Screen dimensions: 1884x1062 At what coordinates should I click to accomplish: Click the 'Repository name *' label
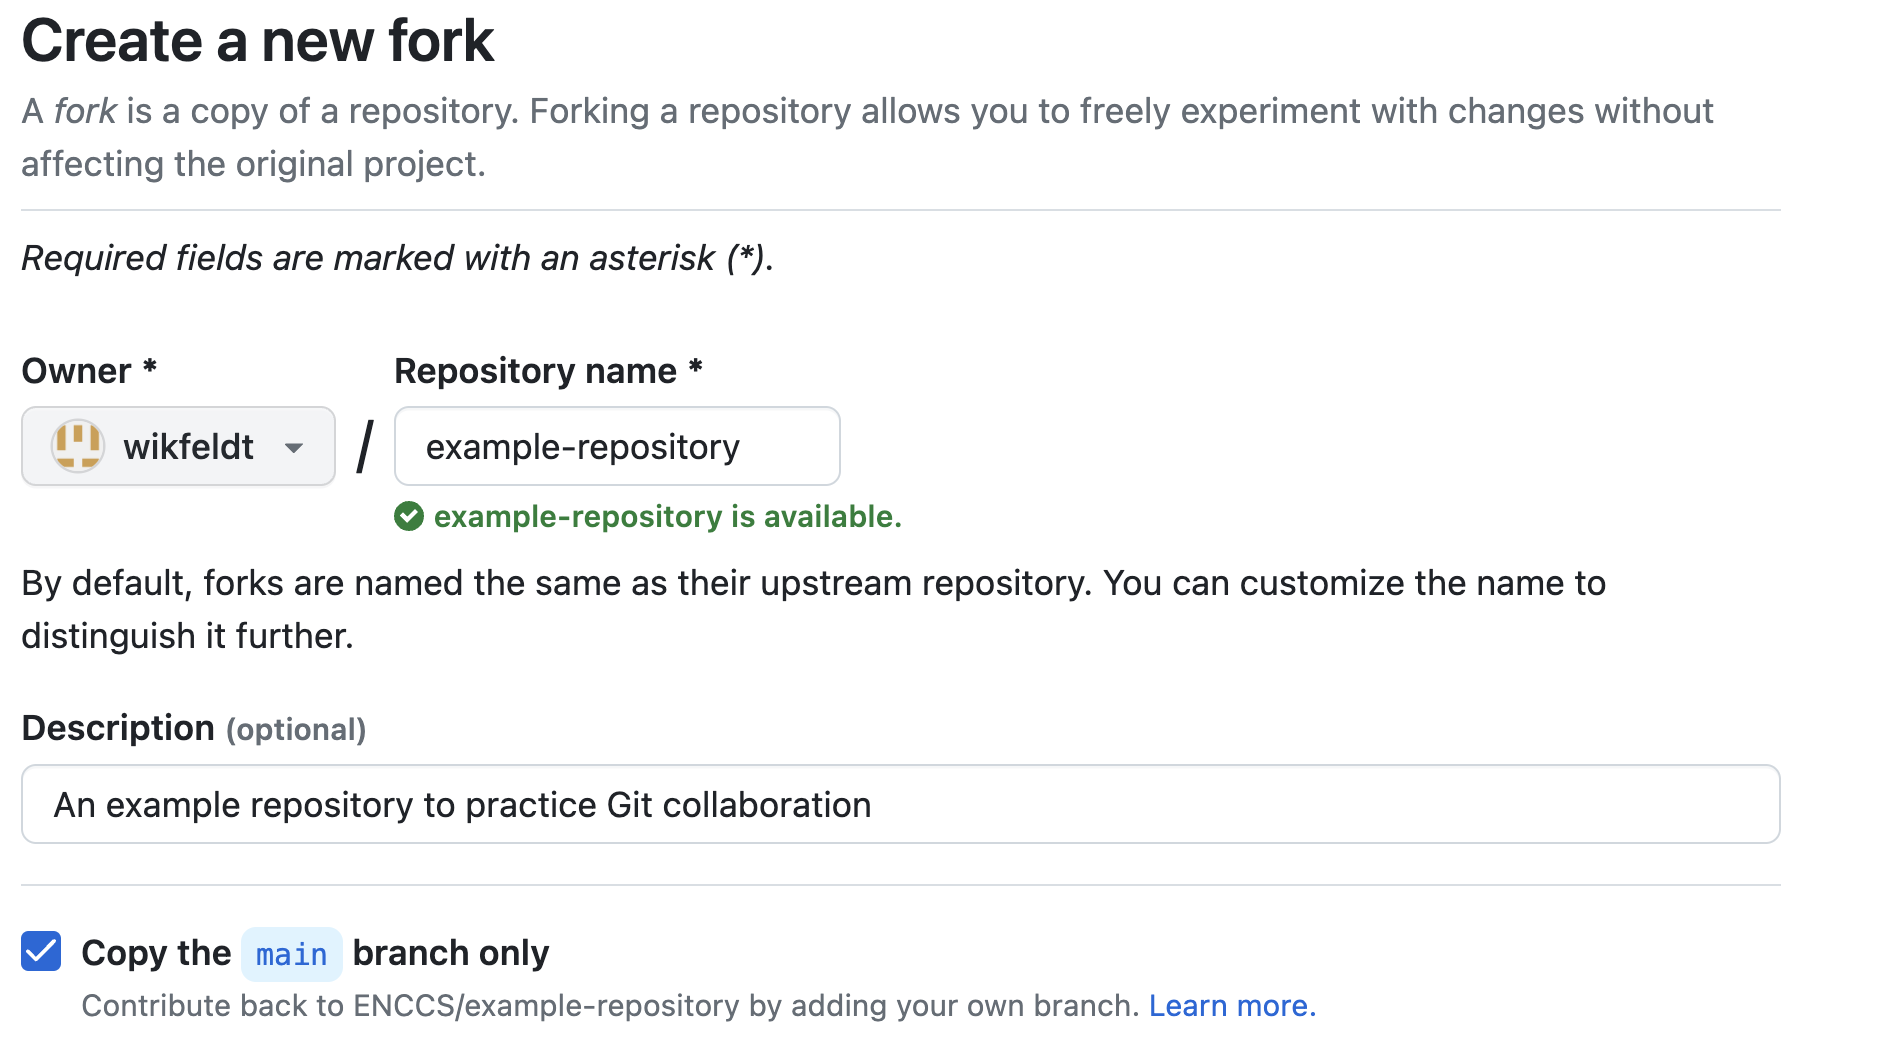click(549, 371)
